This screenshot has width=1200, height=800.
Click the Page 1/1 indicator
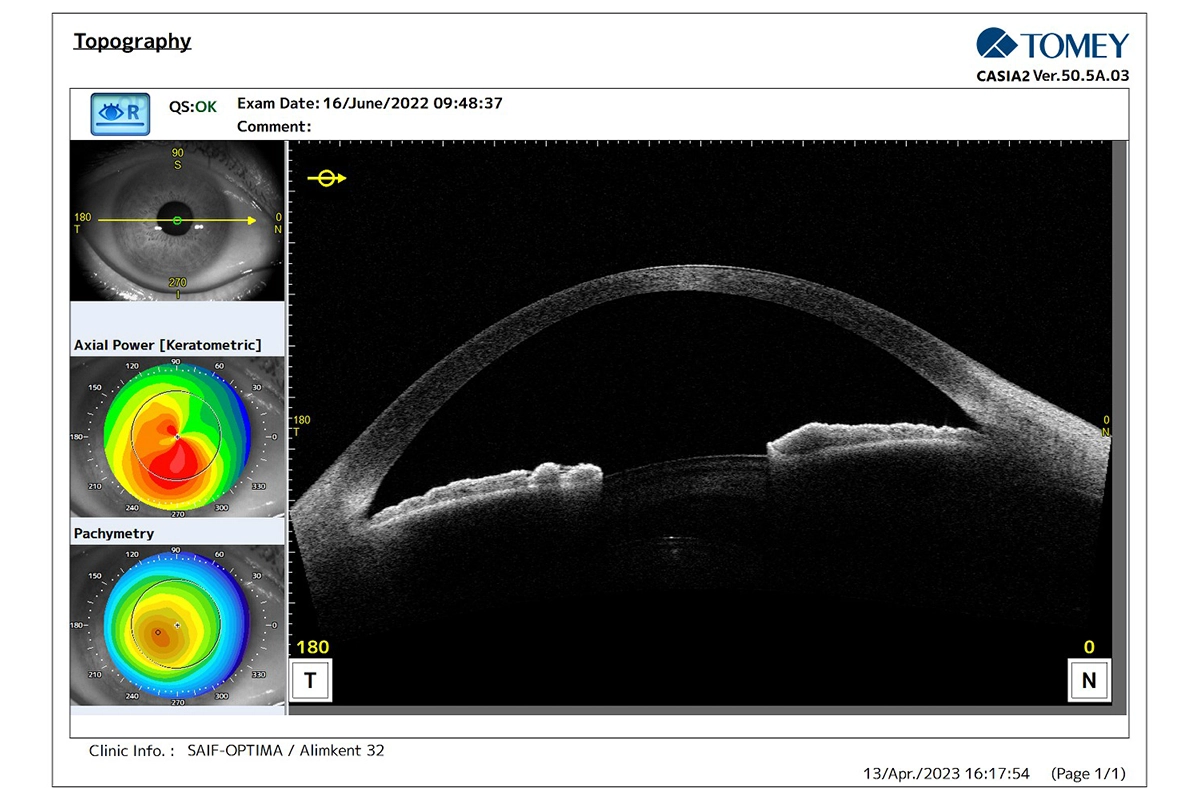coord(1088,773)
